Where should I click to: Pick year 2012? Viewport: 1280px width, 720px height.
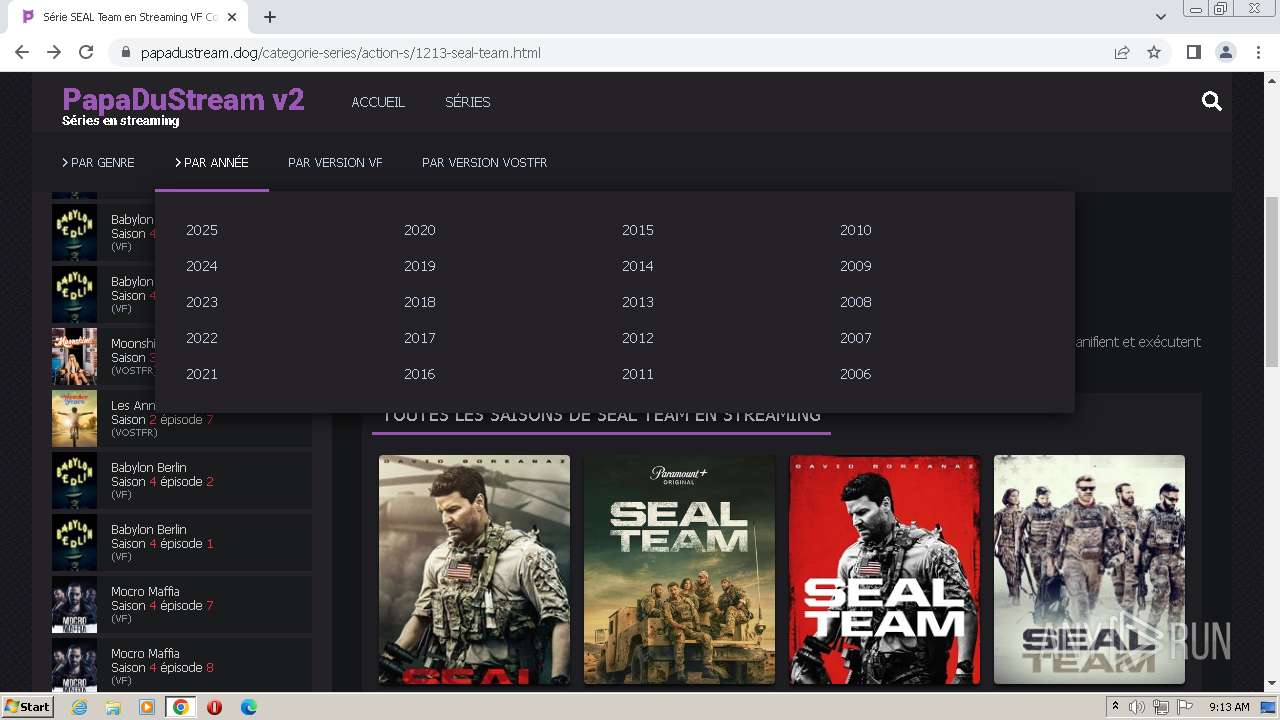pyautogui.click(x=638, y=338)
